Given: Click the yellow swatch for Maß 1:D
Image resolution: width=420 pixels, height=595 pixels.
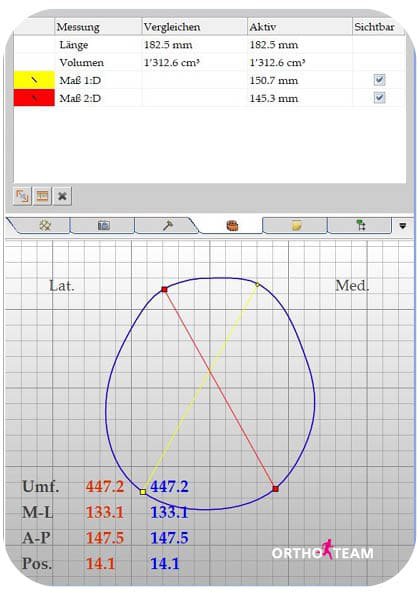Looking at the screenshot, I should [x=34, y=80].
